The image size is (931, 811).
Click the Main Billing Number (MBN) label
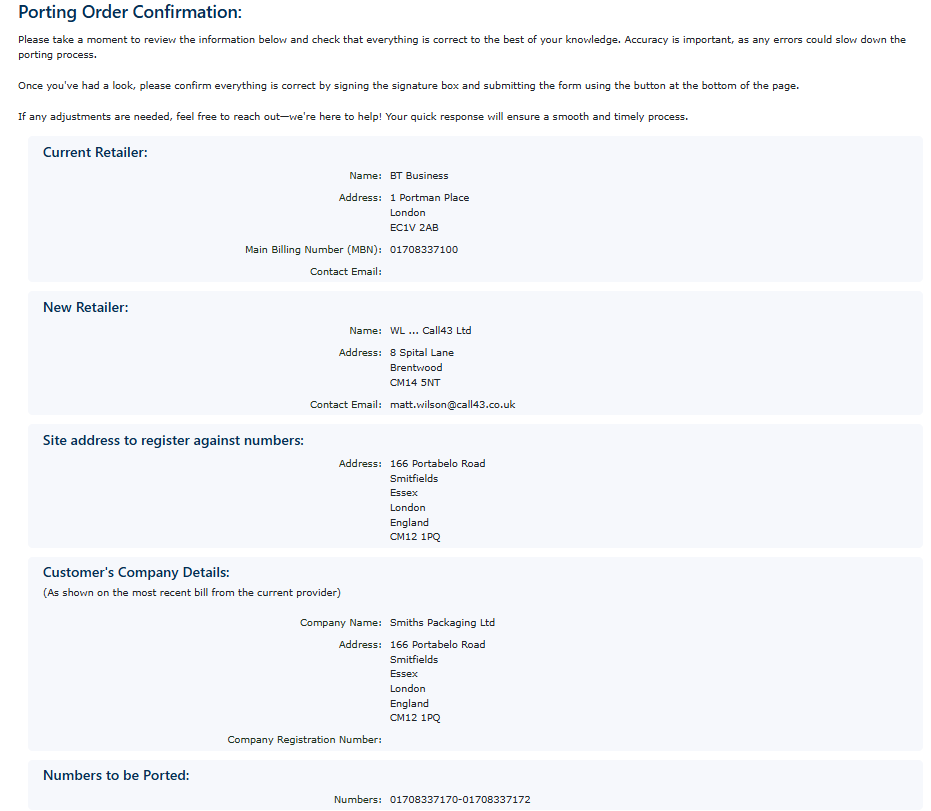point(313,250)
